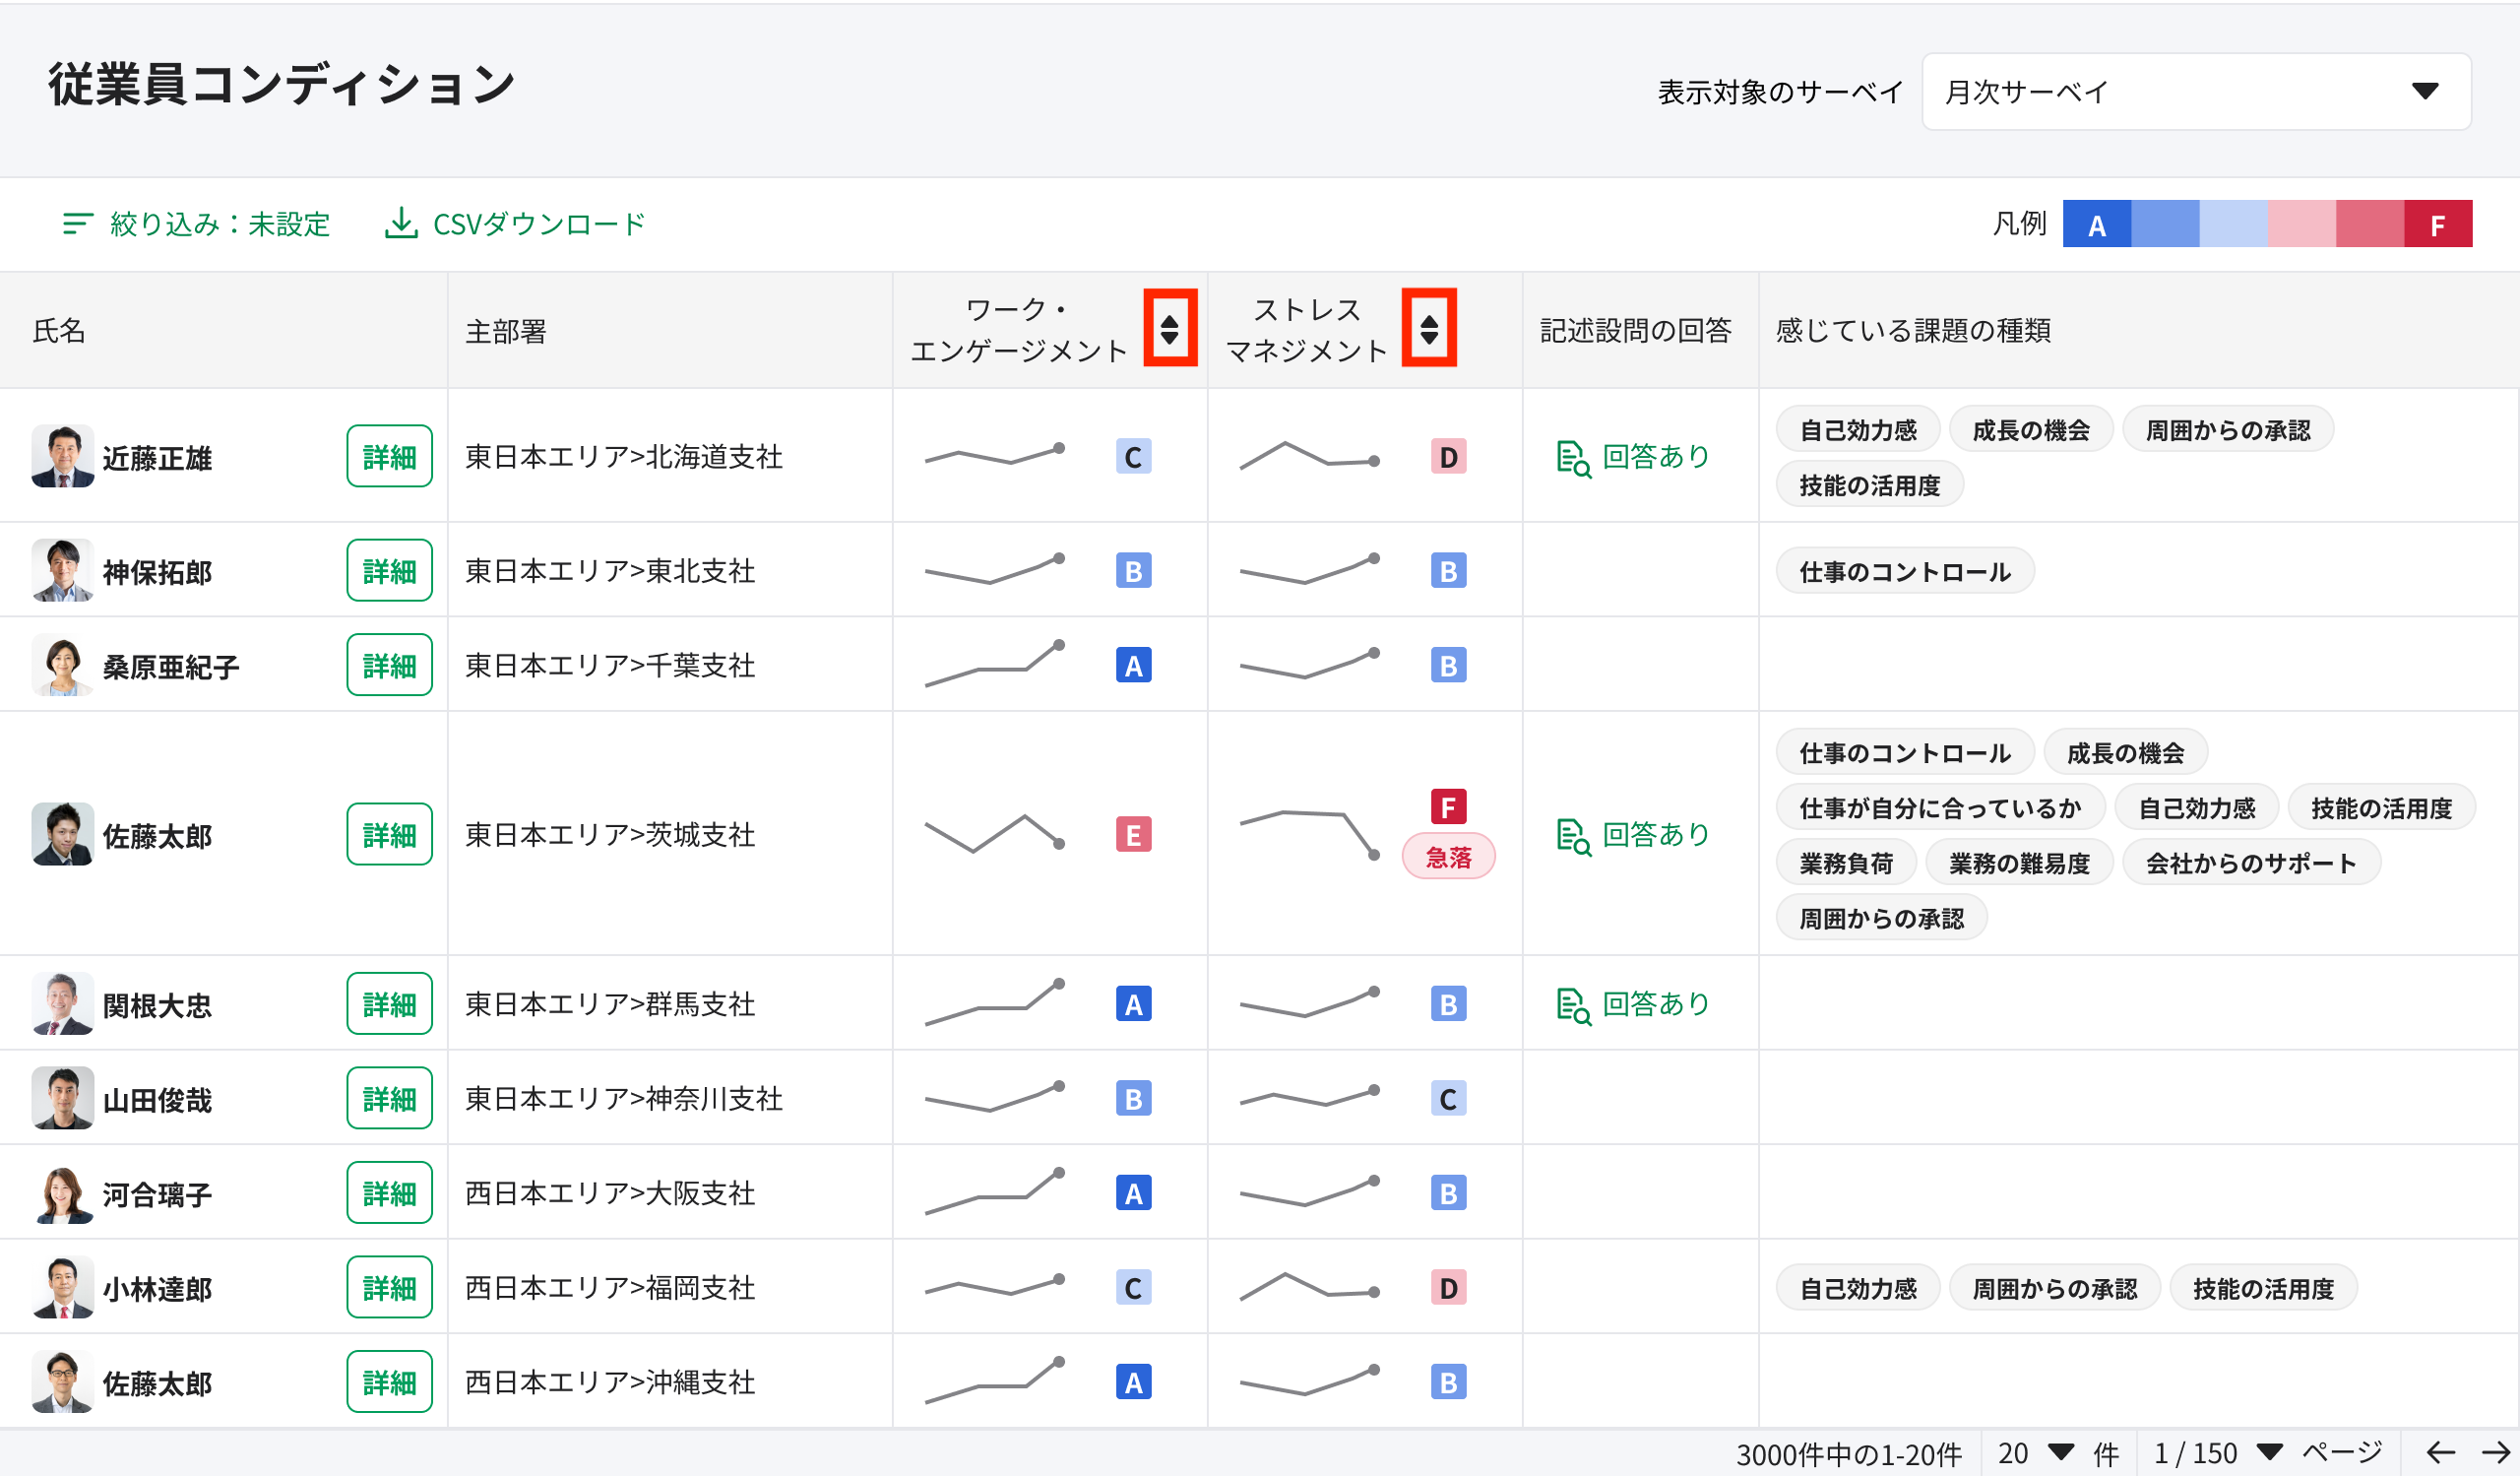Viewport: 2520px width, 1476px height.
Task: Open the 月次サーベイ survey dropdown
Action: (2196, 91)
